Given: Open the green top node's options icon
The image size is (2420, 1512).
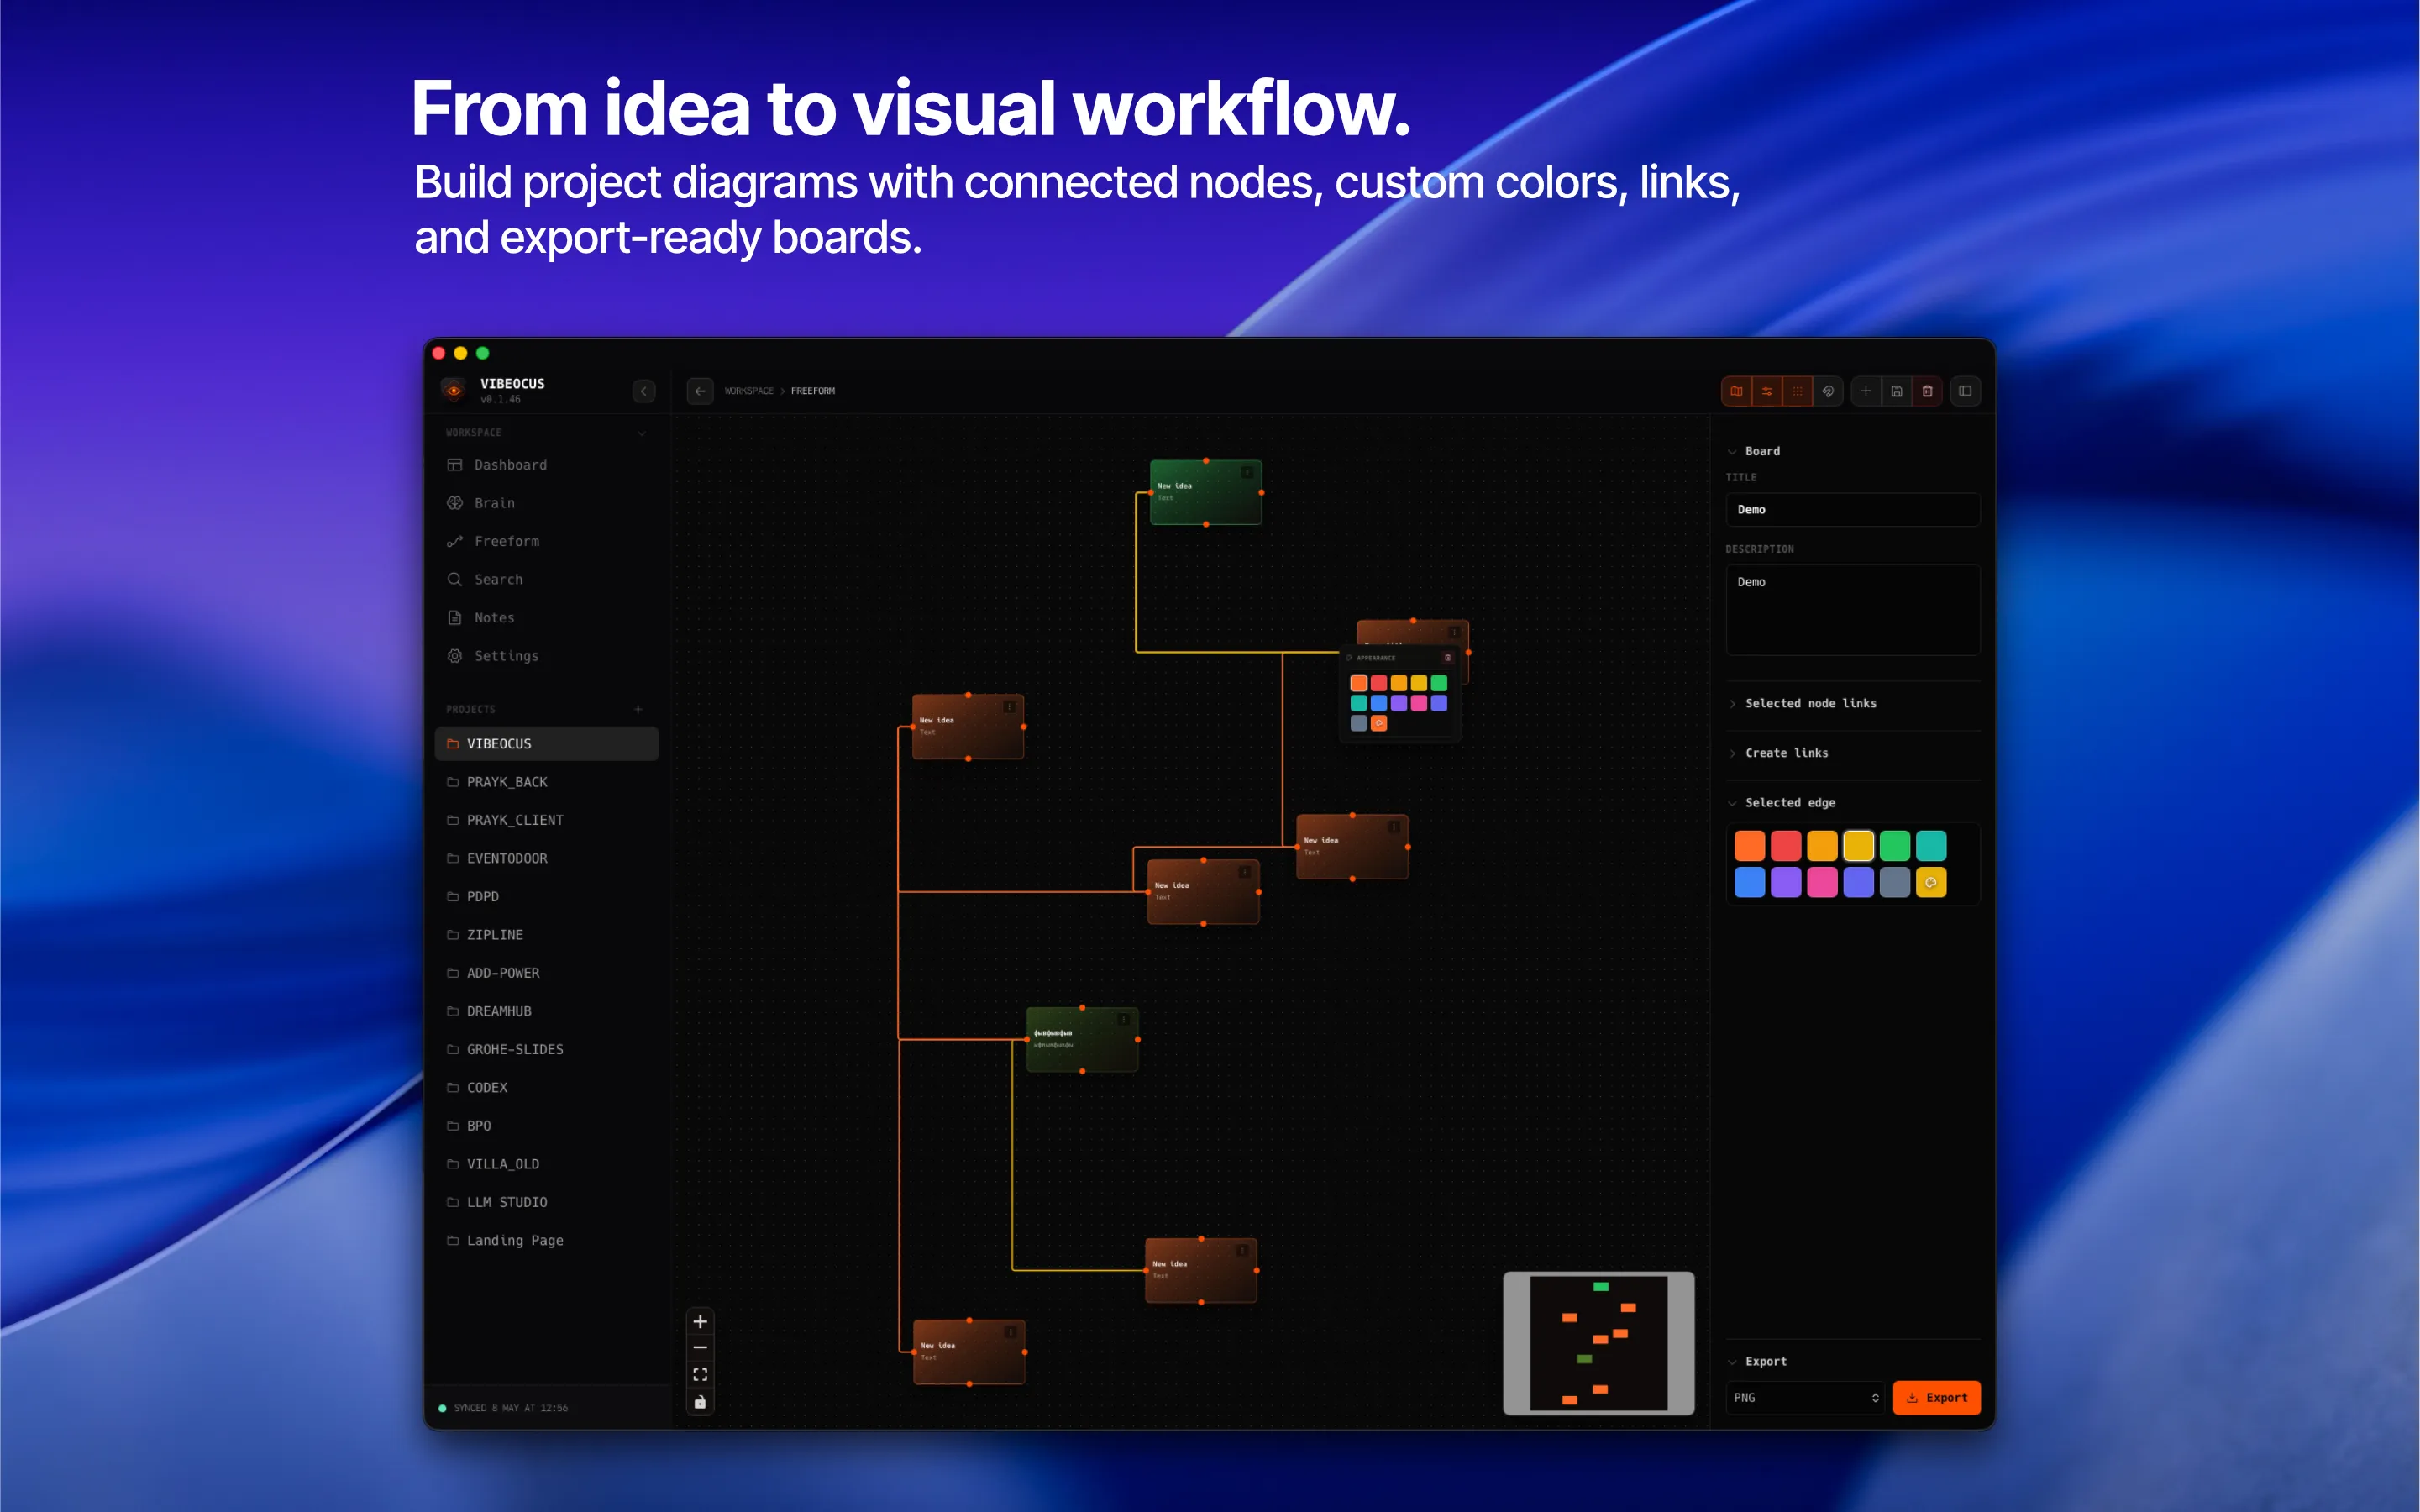Looking at the screenshot, I should [x=1247, y=472].
